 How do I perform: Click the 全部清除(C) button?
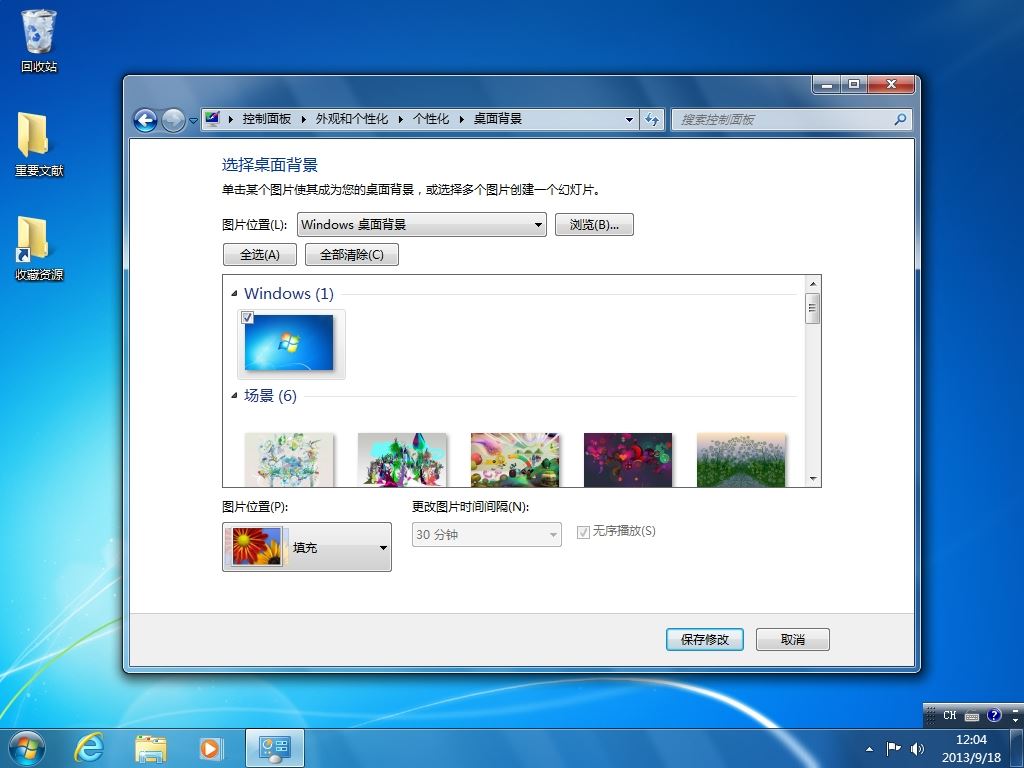[x=352, y=255]
